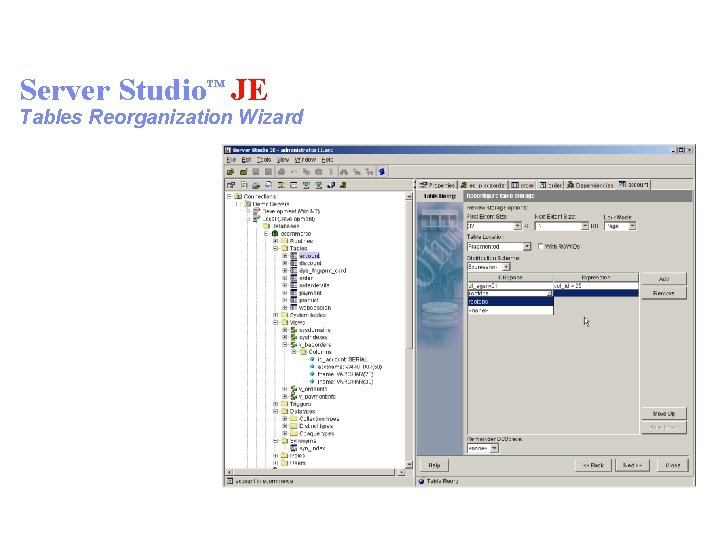Screen dimensions: 720x540
Task: Select the account table in the tree
Action: 309,256
